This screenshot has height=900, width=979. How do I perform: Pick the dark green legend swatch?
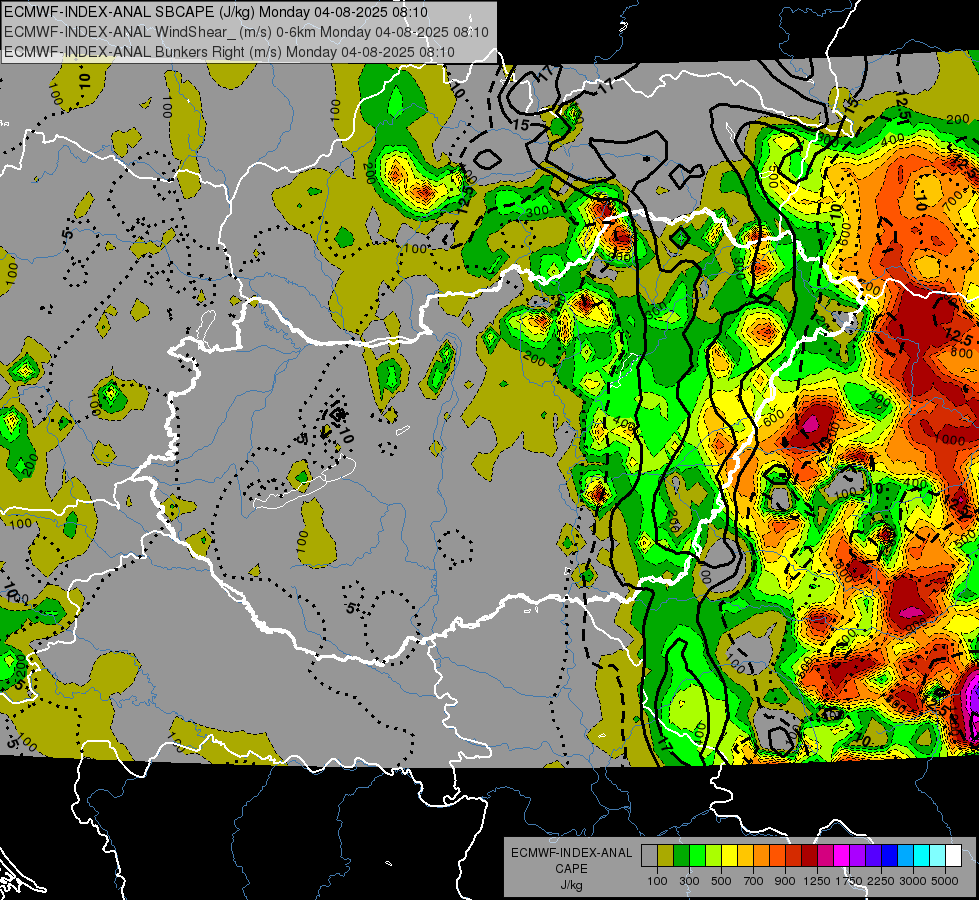tap(681, 855)
